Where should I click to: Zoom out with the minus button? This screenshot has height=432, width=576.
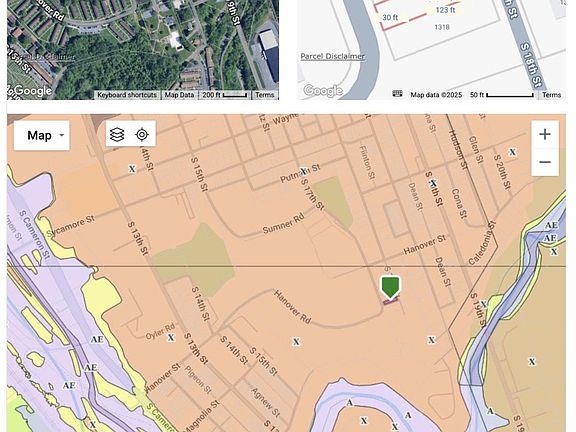pyautogui.click(x=545, y=162)
